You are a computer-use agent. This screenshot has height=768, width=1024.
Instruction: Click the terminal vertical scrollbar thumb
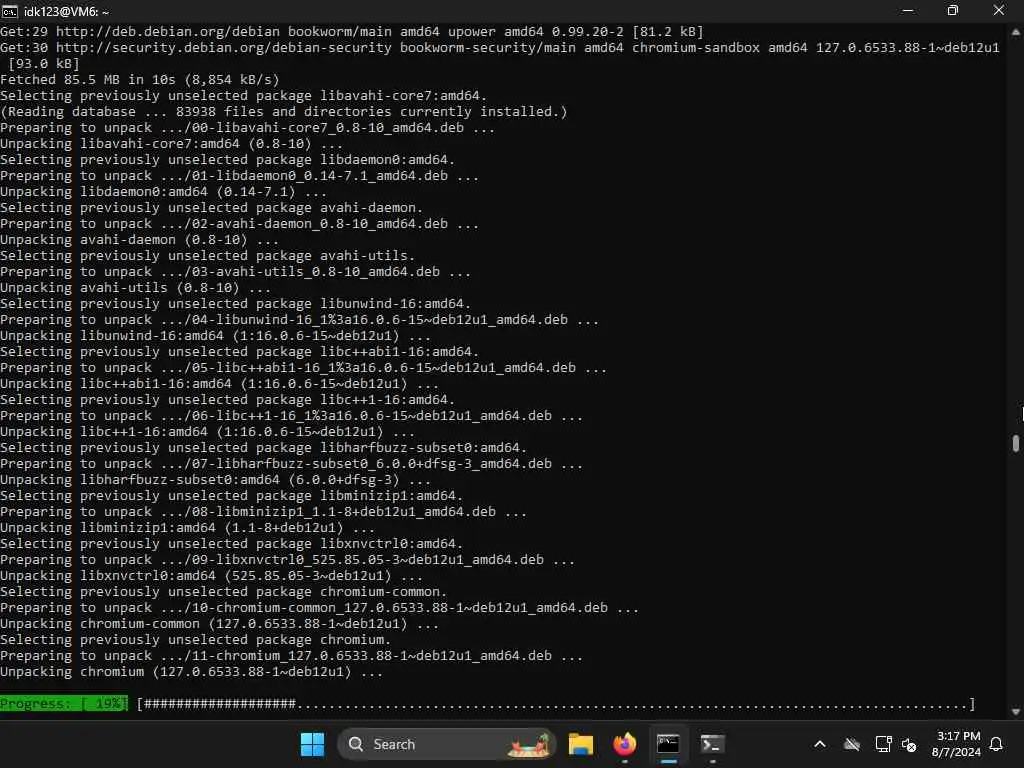[1016, 443]
